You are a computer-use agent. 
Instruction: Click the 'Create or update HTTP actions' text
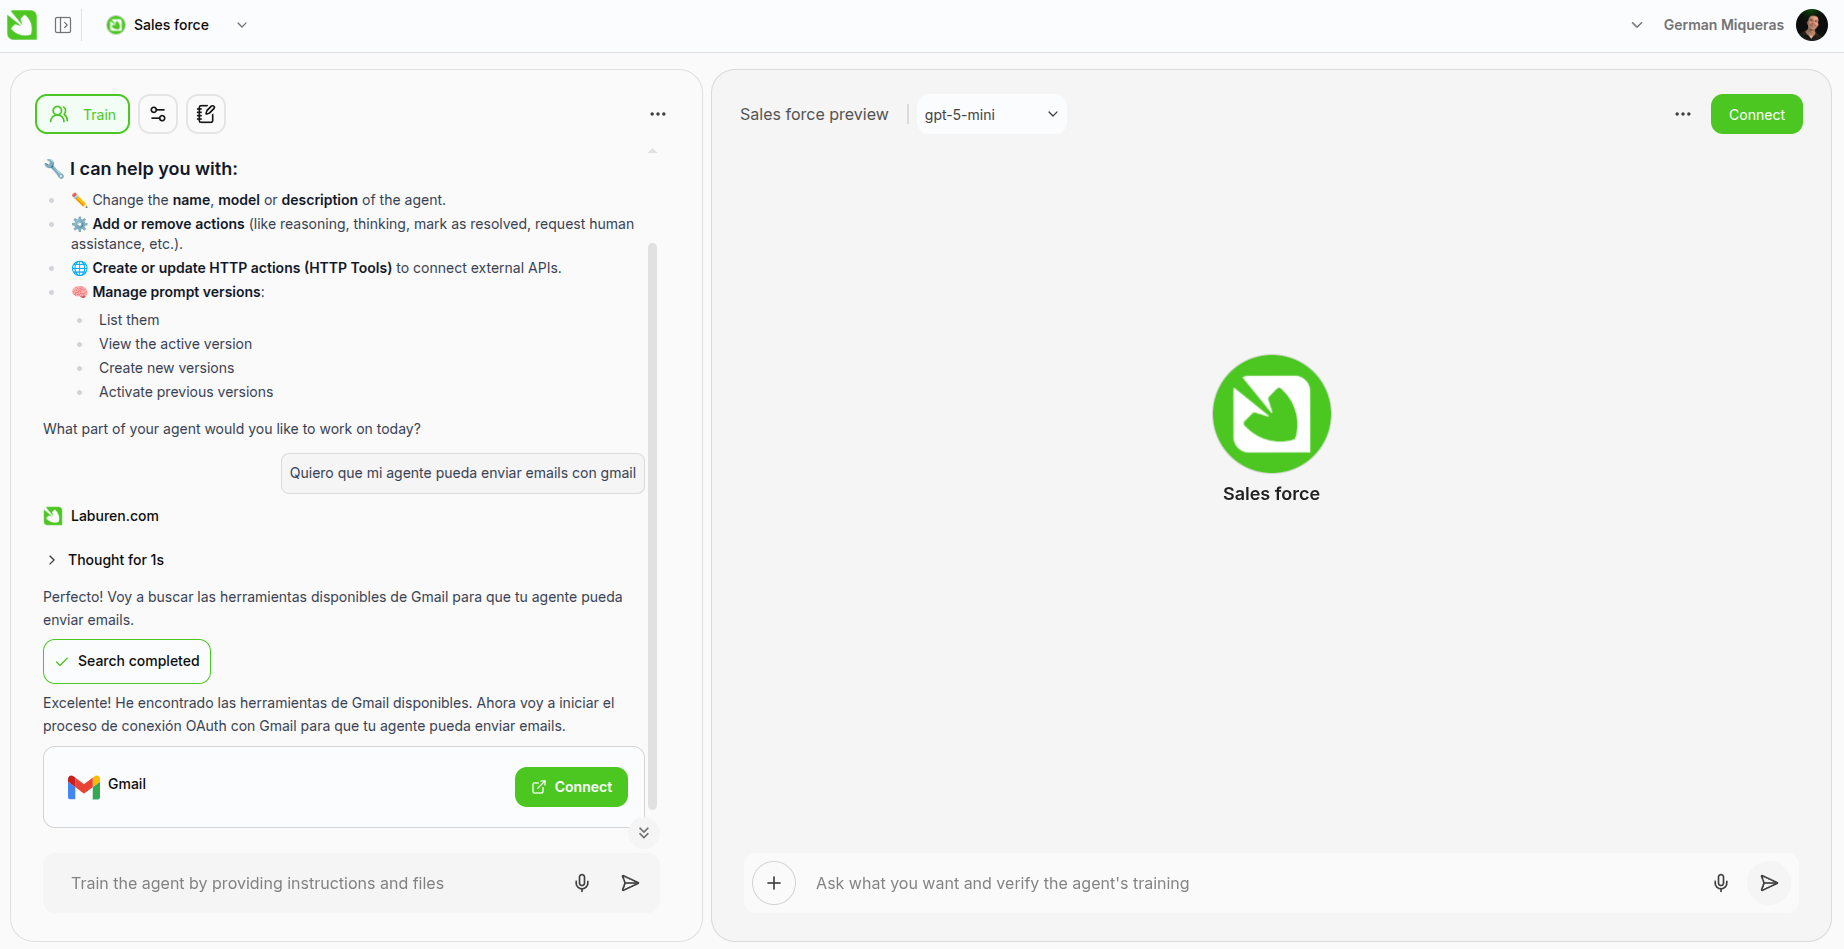[242, 268]
